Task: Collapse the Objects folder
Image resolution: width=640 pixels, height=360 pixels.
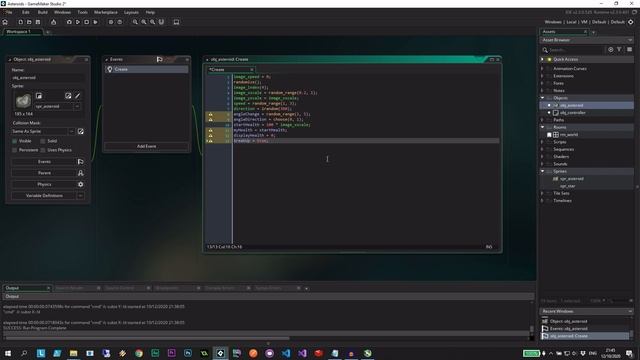Action: point(542,98)
